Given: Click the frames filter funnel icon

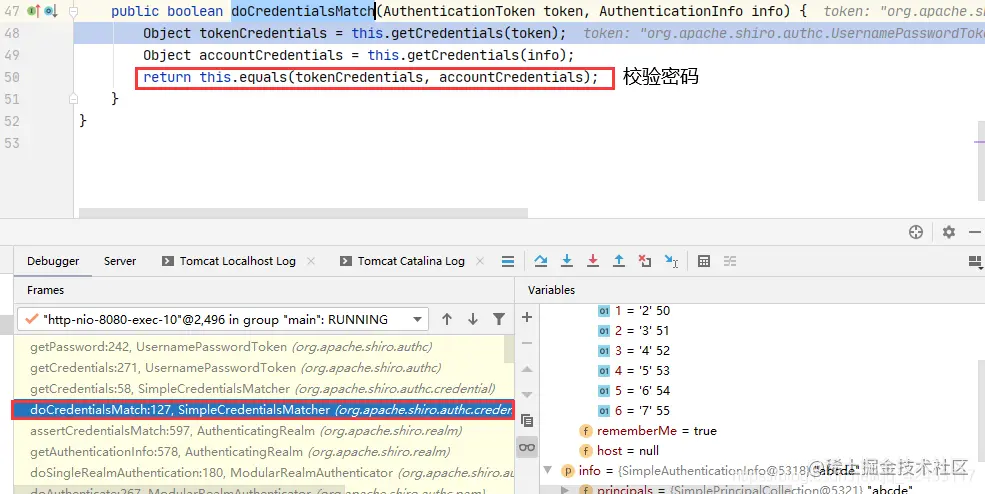Looking at the screenshot, I should point(499,319).
